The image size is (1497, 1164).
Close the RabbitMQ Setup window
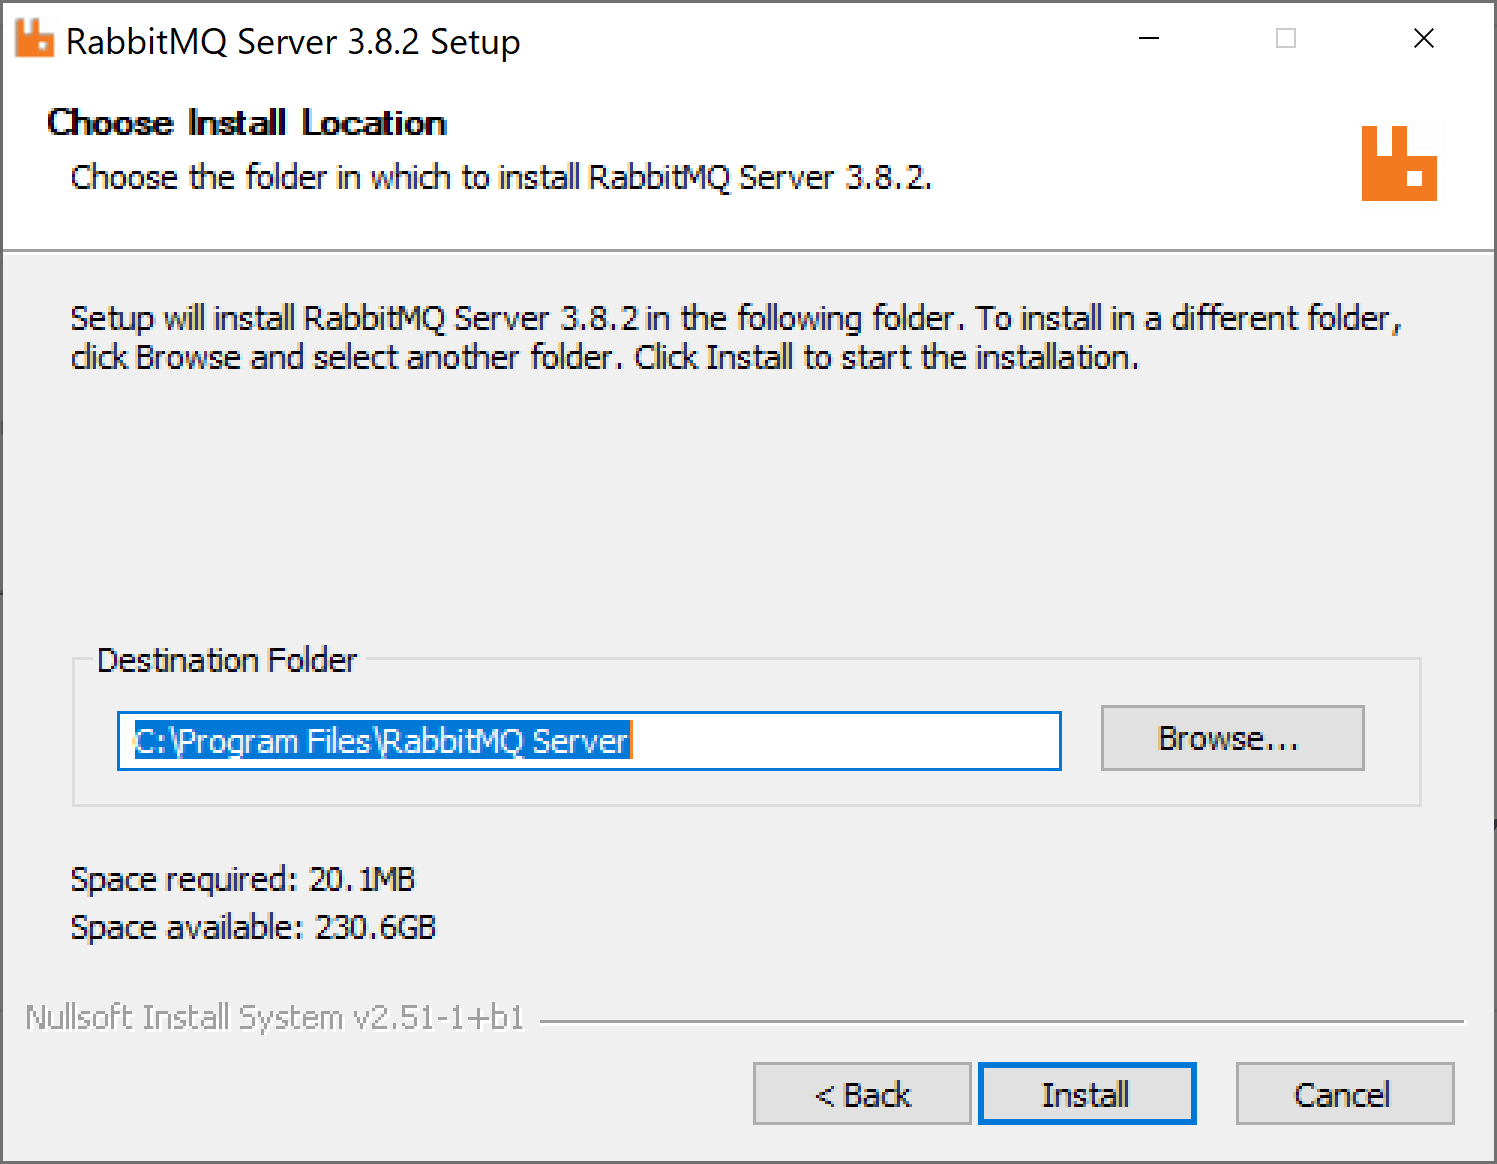point(1424,38)
